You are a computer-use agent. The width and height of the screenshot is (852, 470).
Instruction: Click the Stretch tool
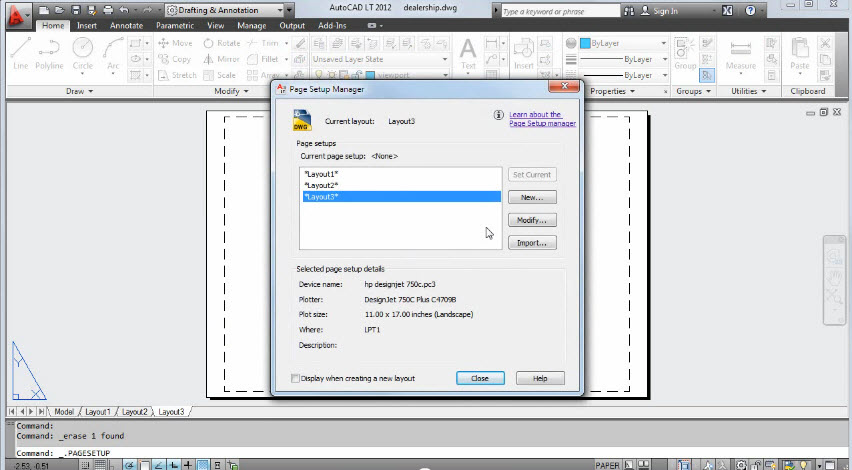tap(177, 75)
